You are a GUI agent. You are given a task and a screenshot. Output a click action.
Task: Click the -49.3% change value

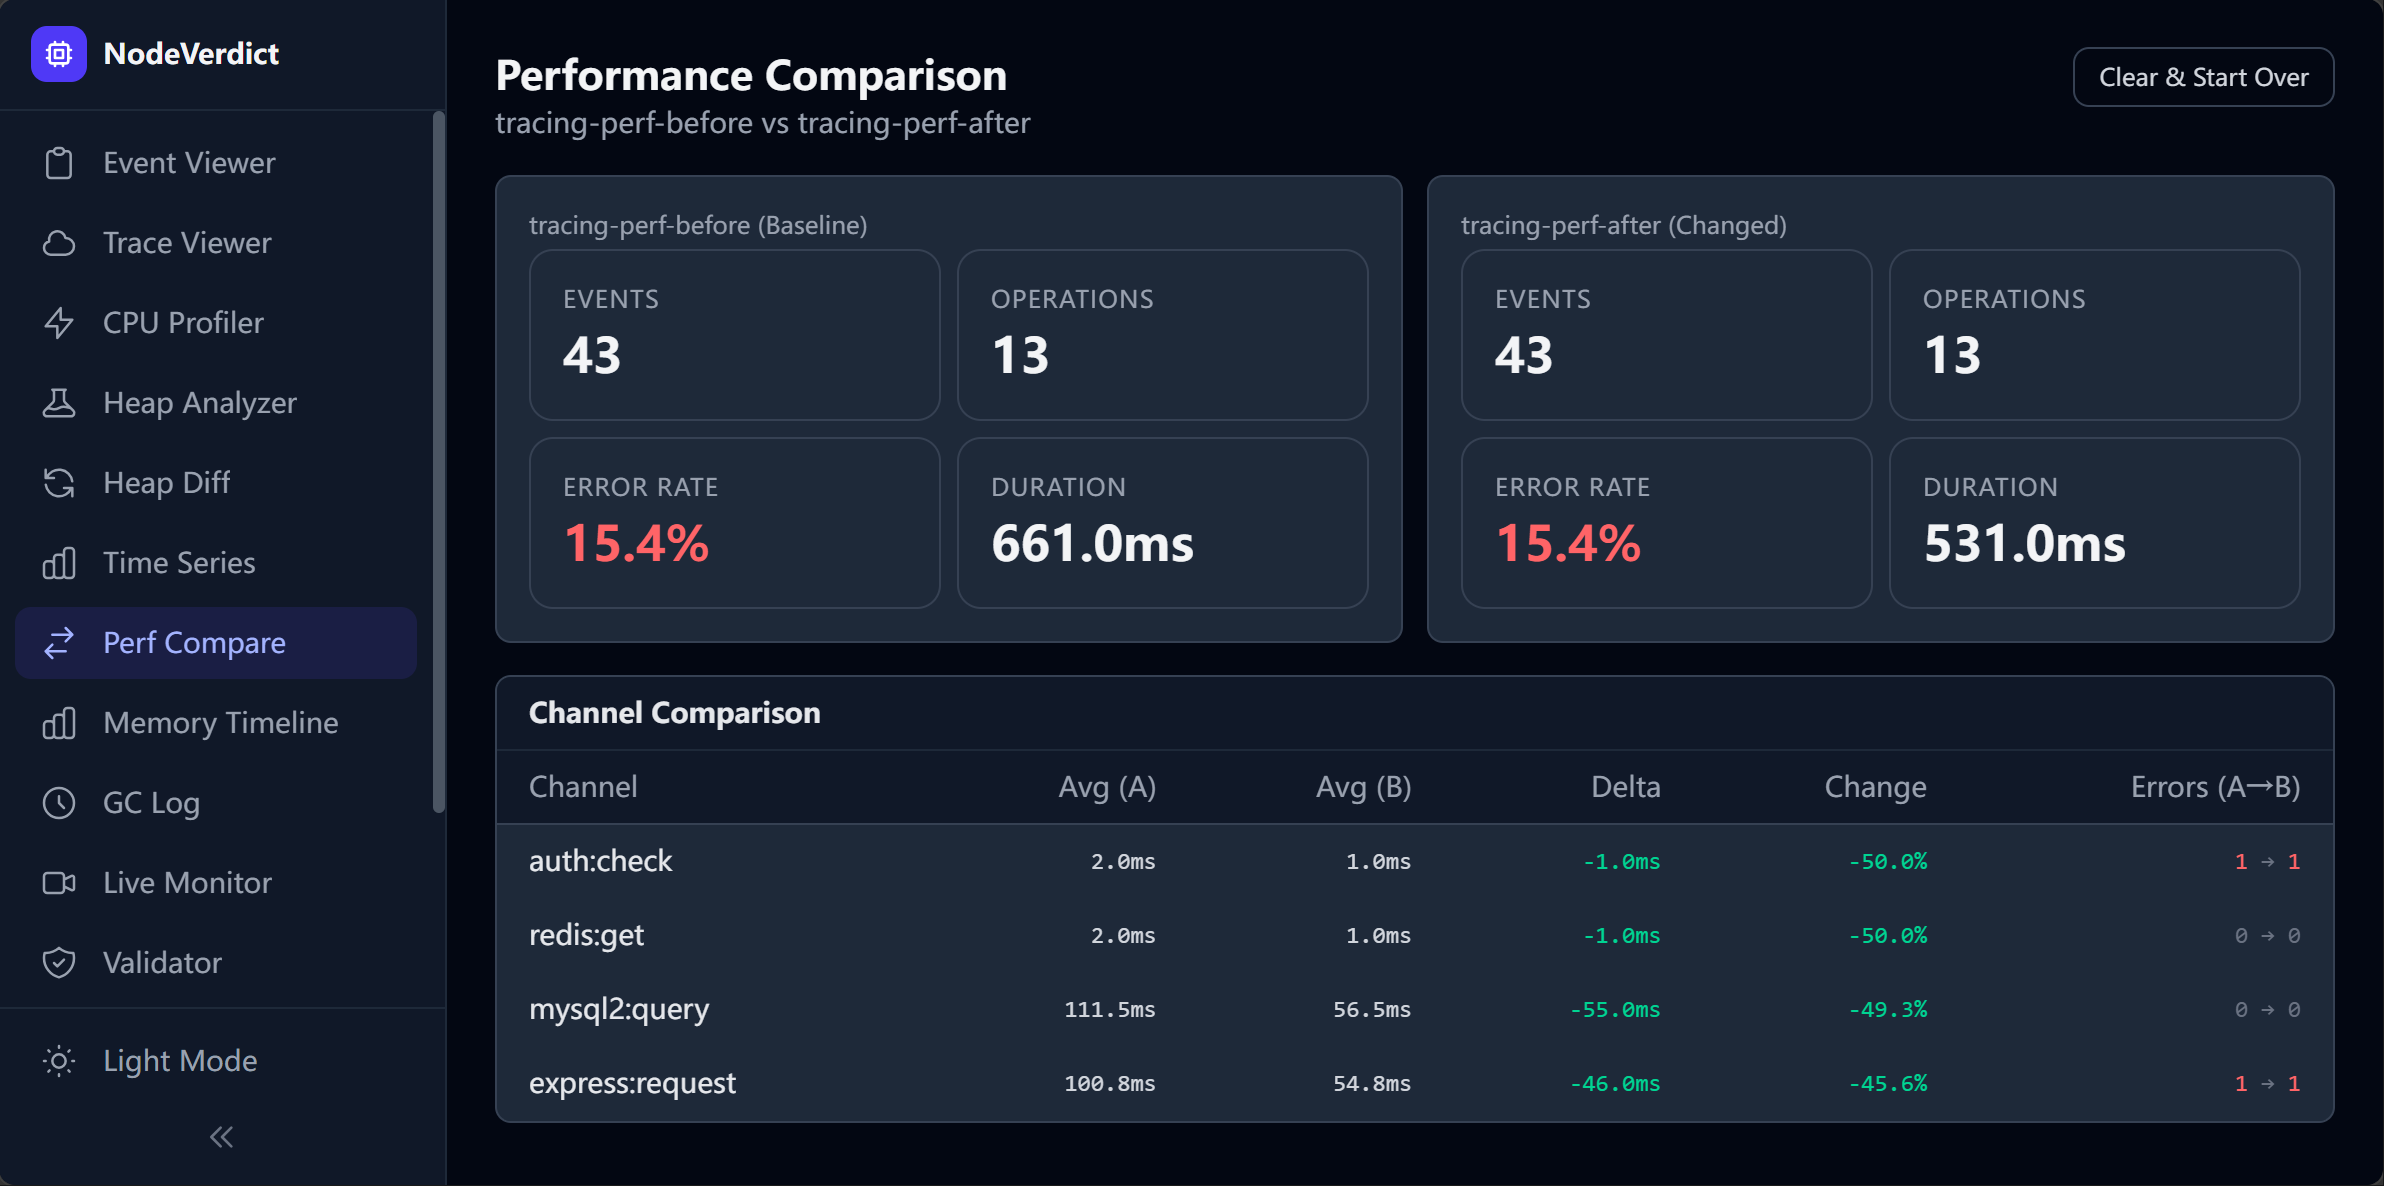[1887, 1010]
